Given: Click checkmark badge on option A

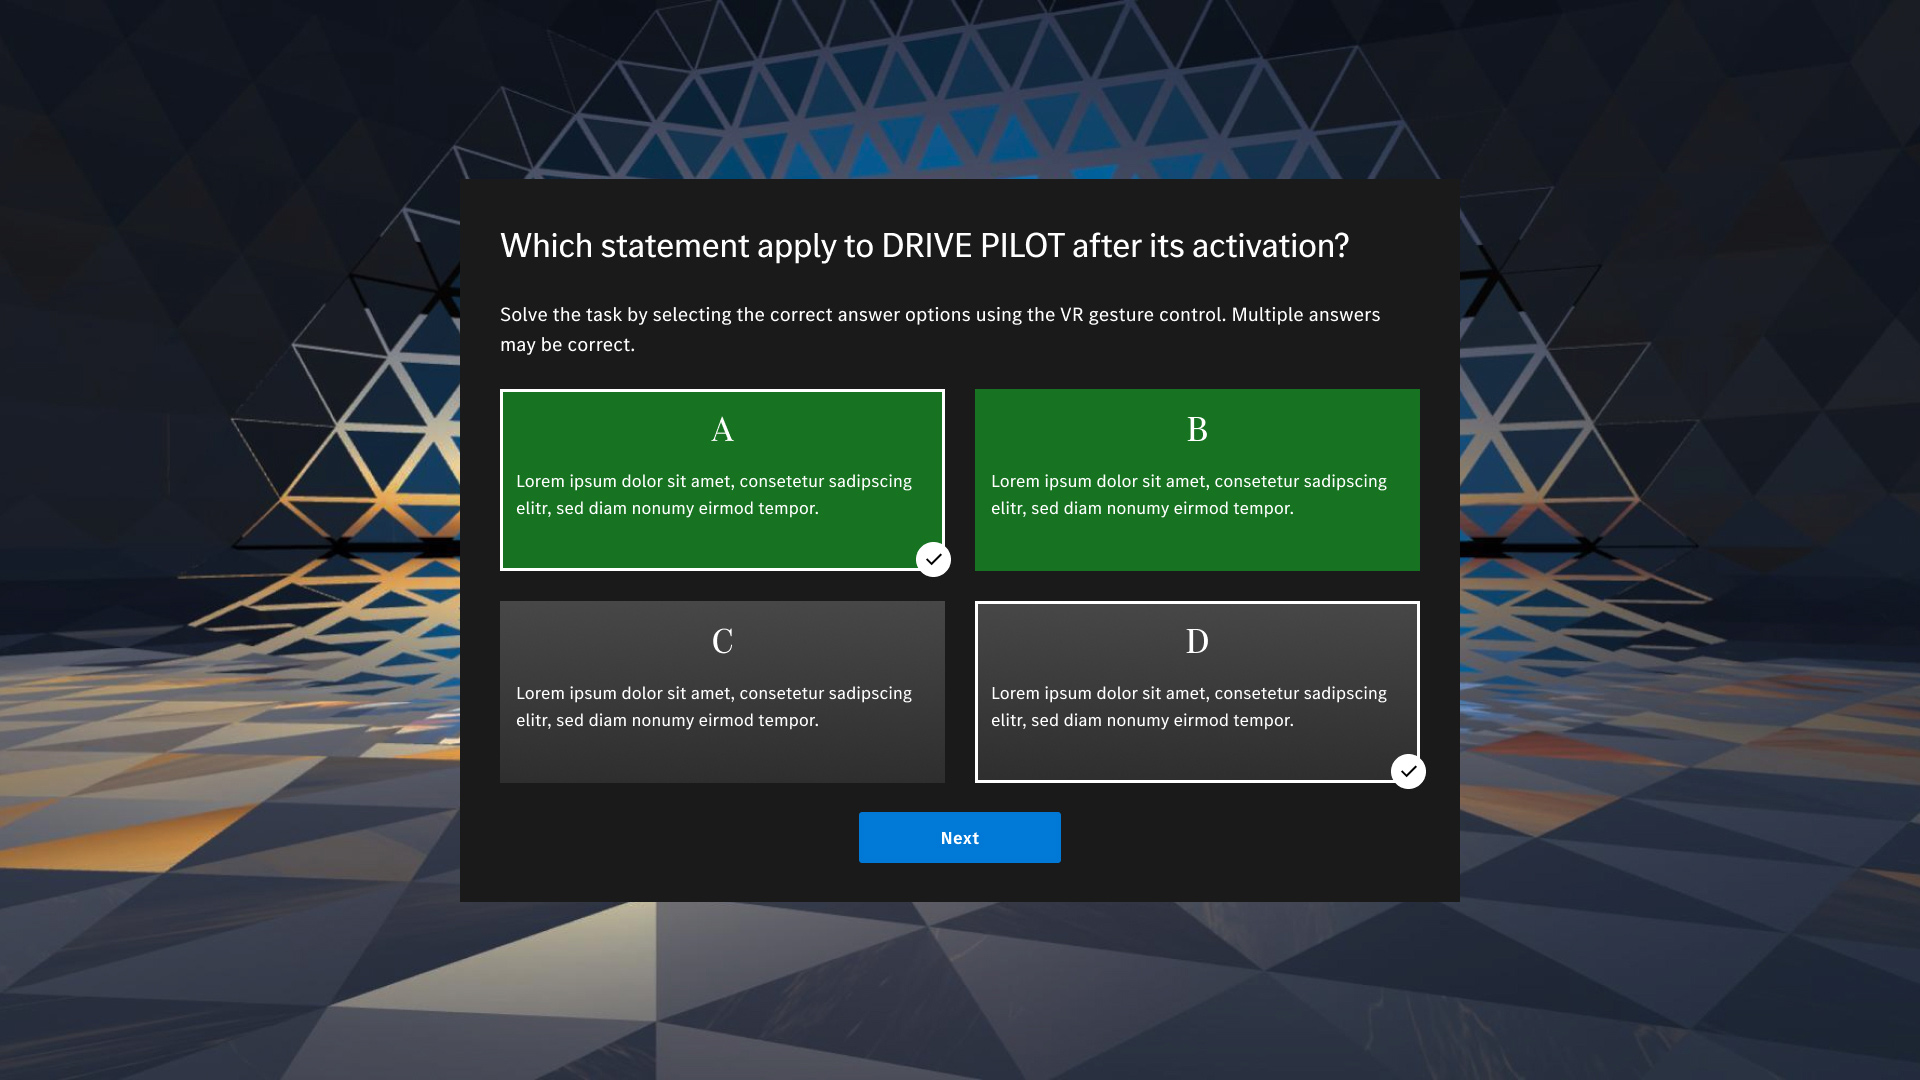Looking at the screenshot, I should point(933,559).
